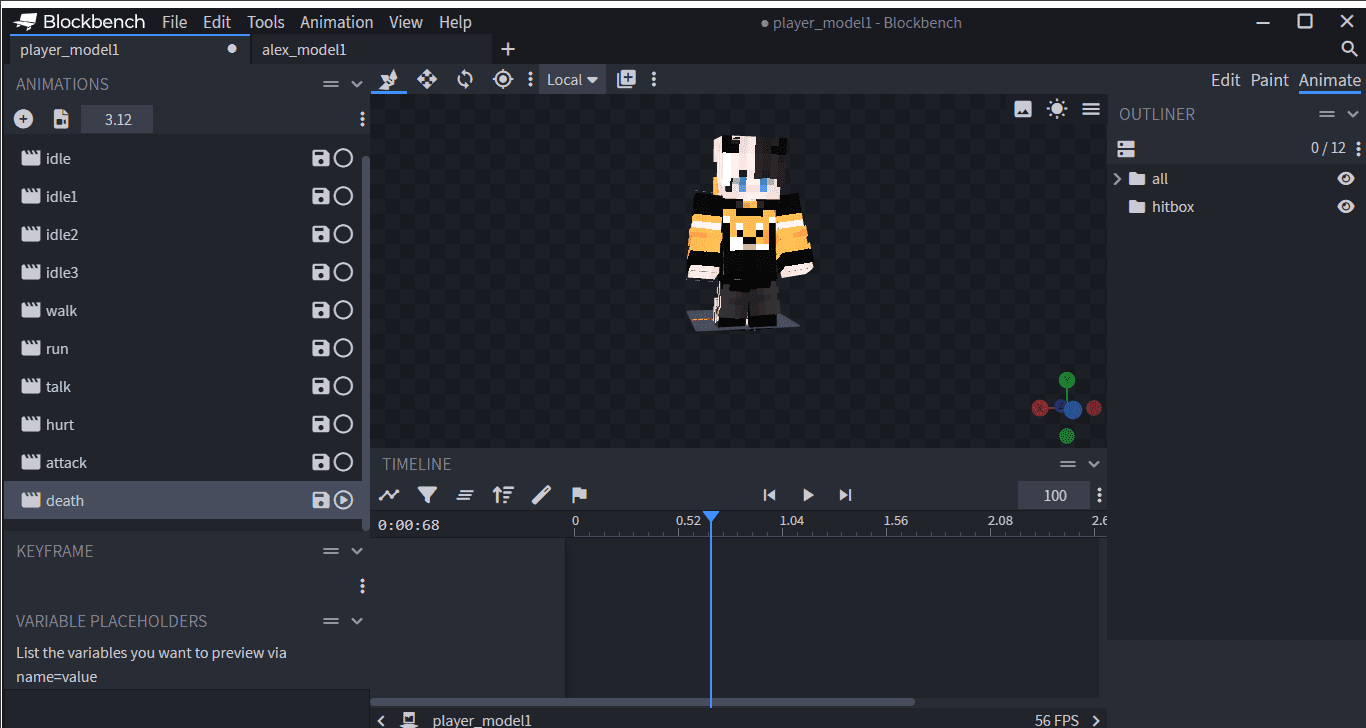Image resolution: width=1366 pixels, height=728 pixels.
Task: Click the Add Animation plus icon
Action: 24,119
